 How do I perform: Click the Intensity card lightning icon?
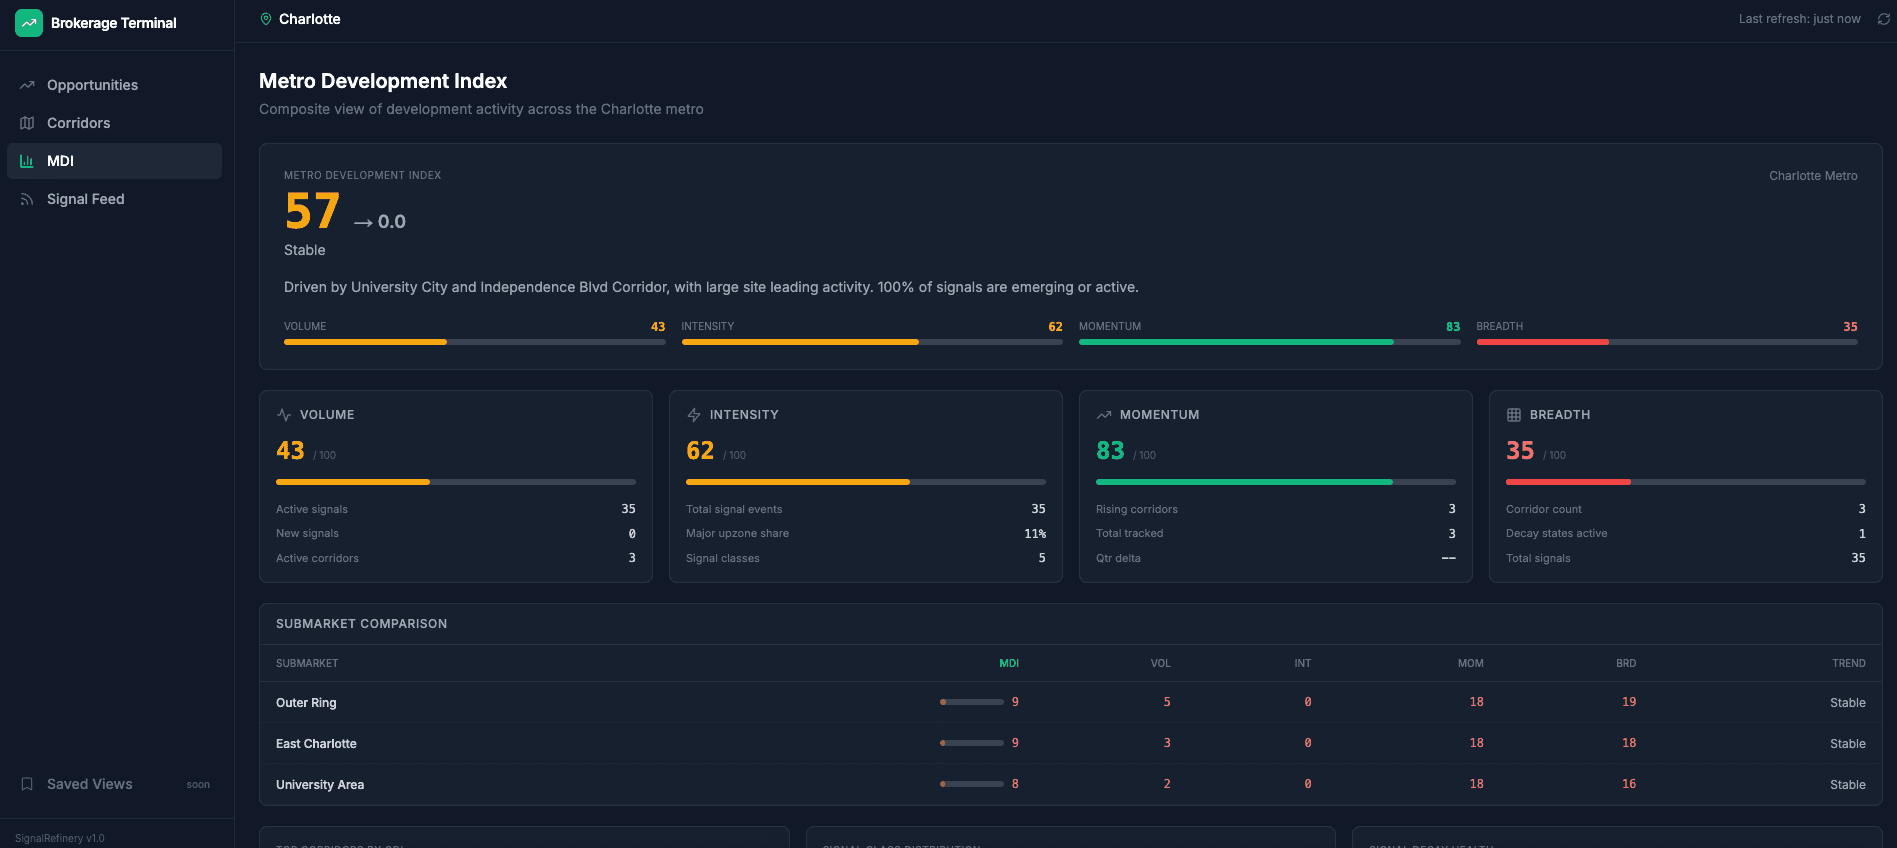coord(694,415)
